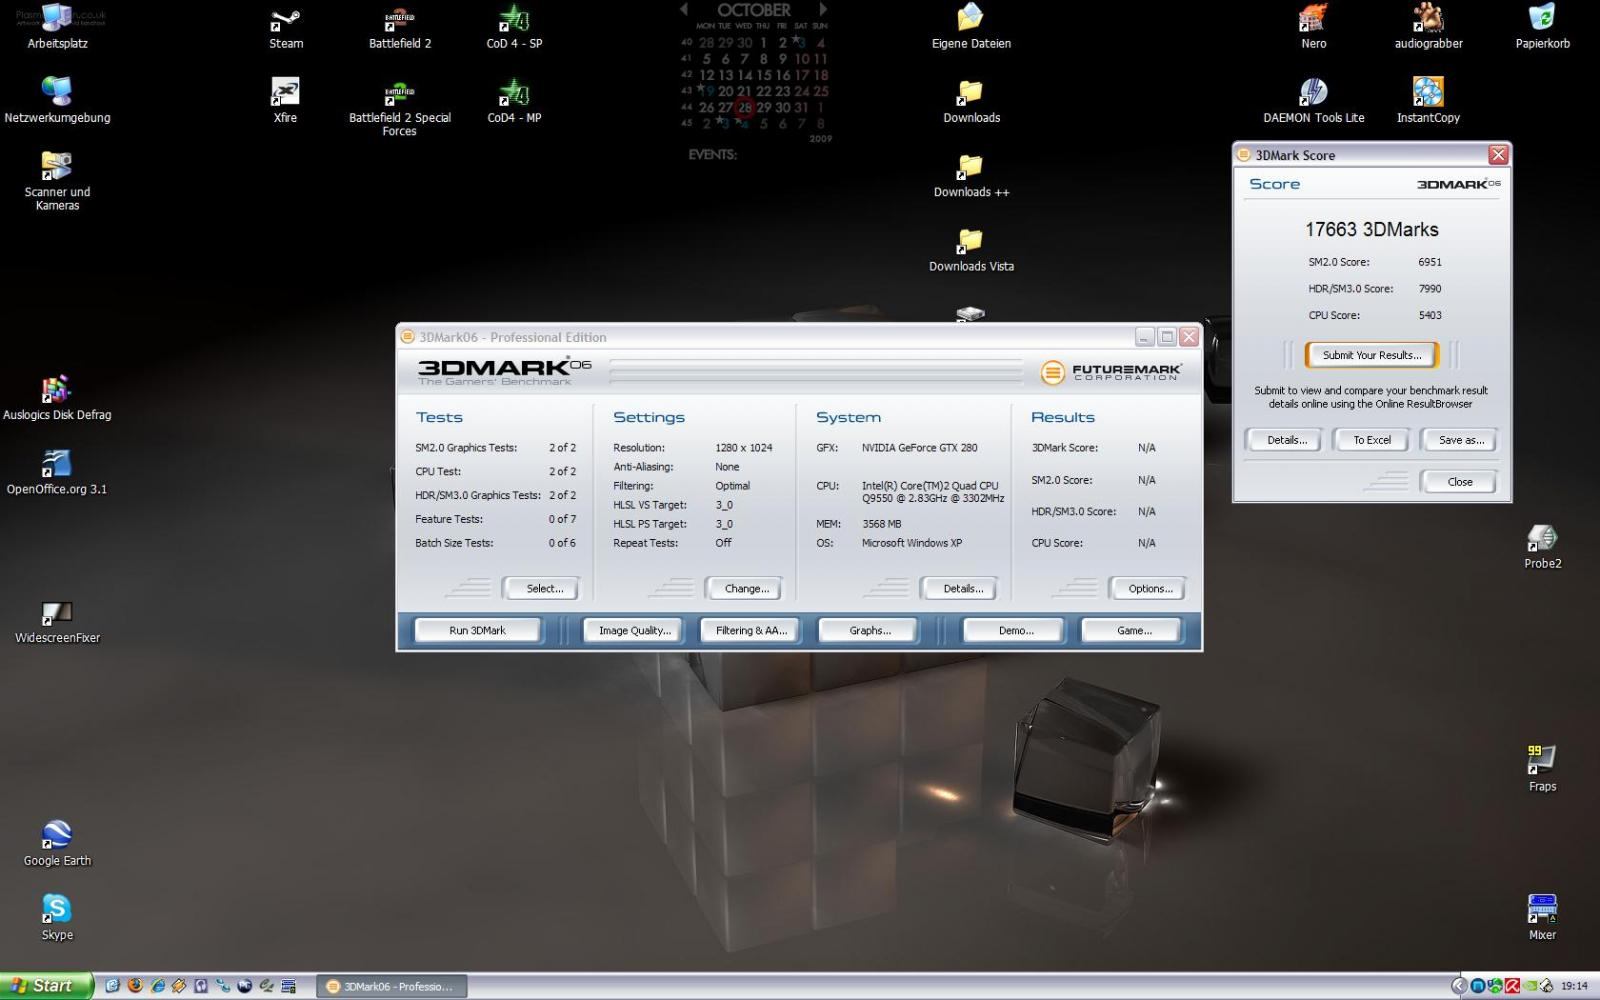Click the NVIDIA GeForce GTX 280 text
Screen dimensions: 1600x1000
(919, 448)
